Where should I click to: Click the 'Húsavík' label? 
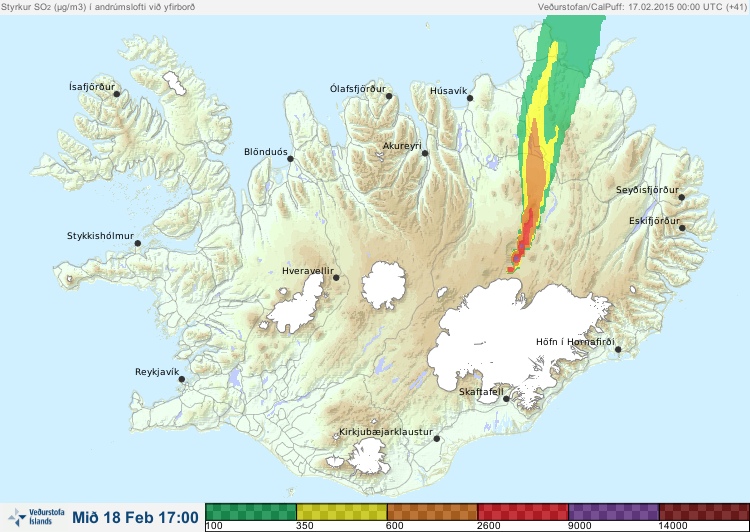[x=448, y=90]
